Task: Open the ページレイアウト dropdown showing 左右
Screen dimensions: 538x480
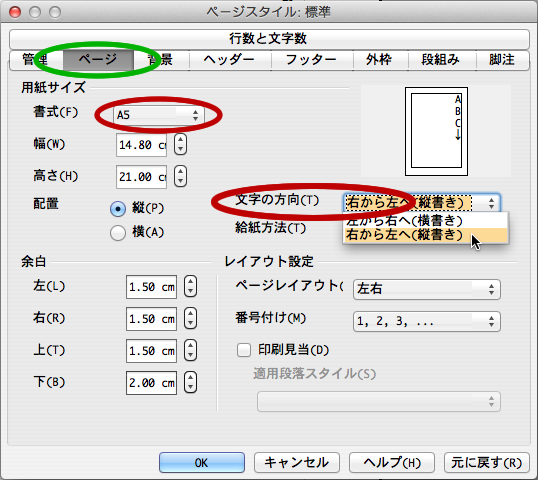Action: pos(426,289)
